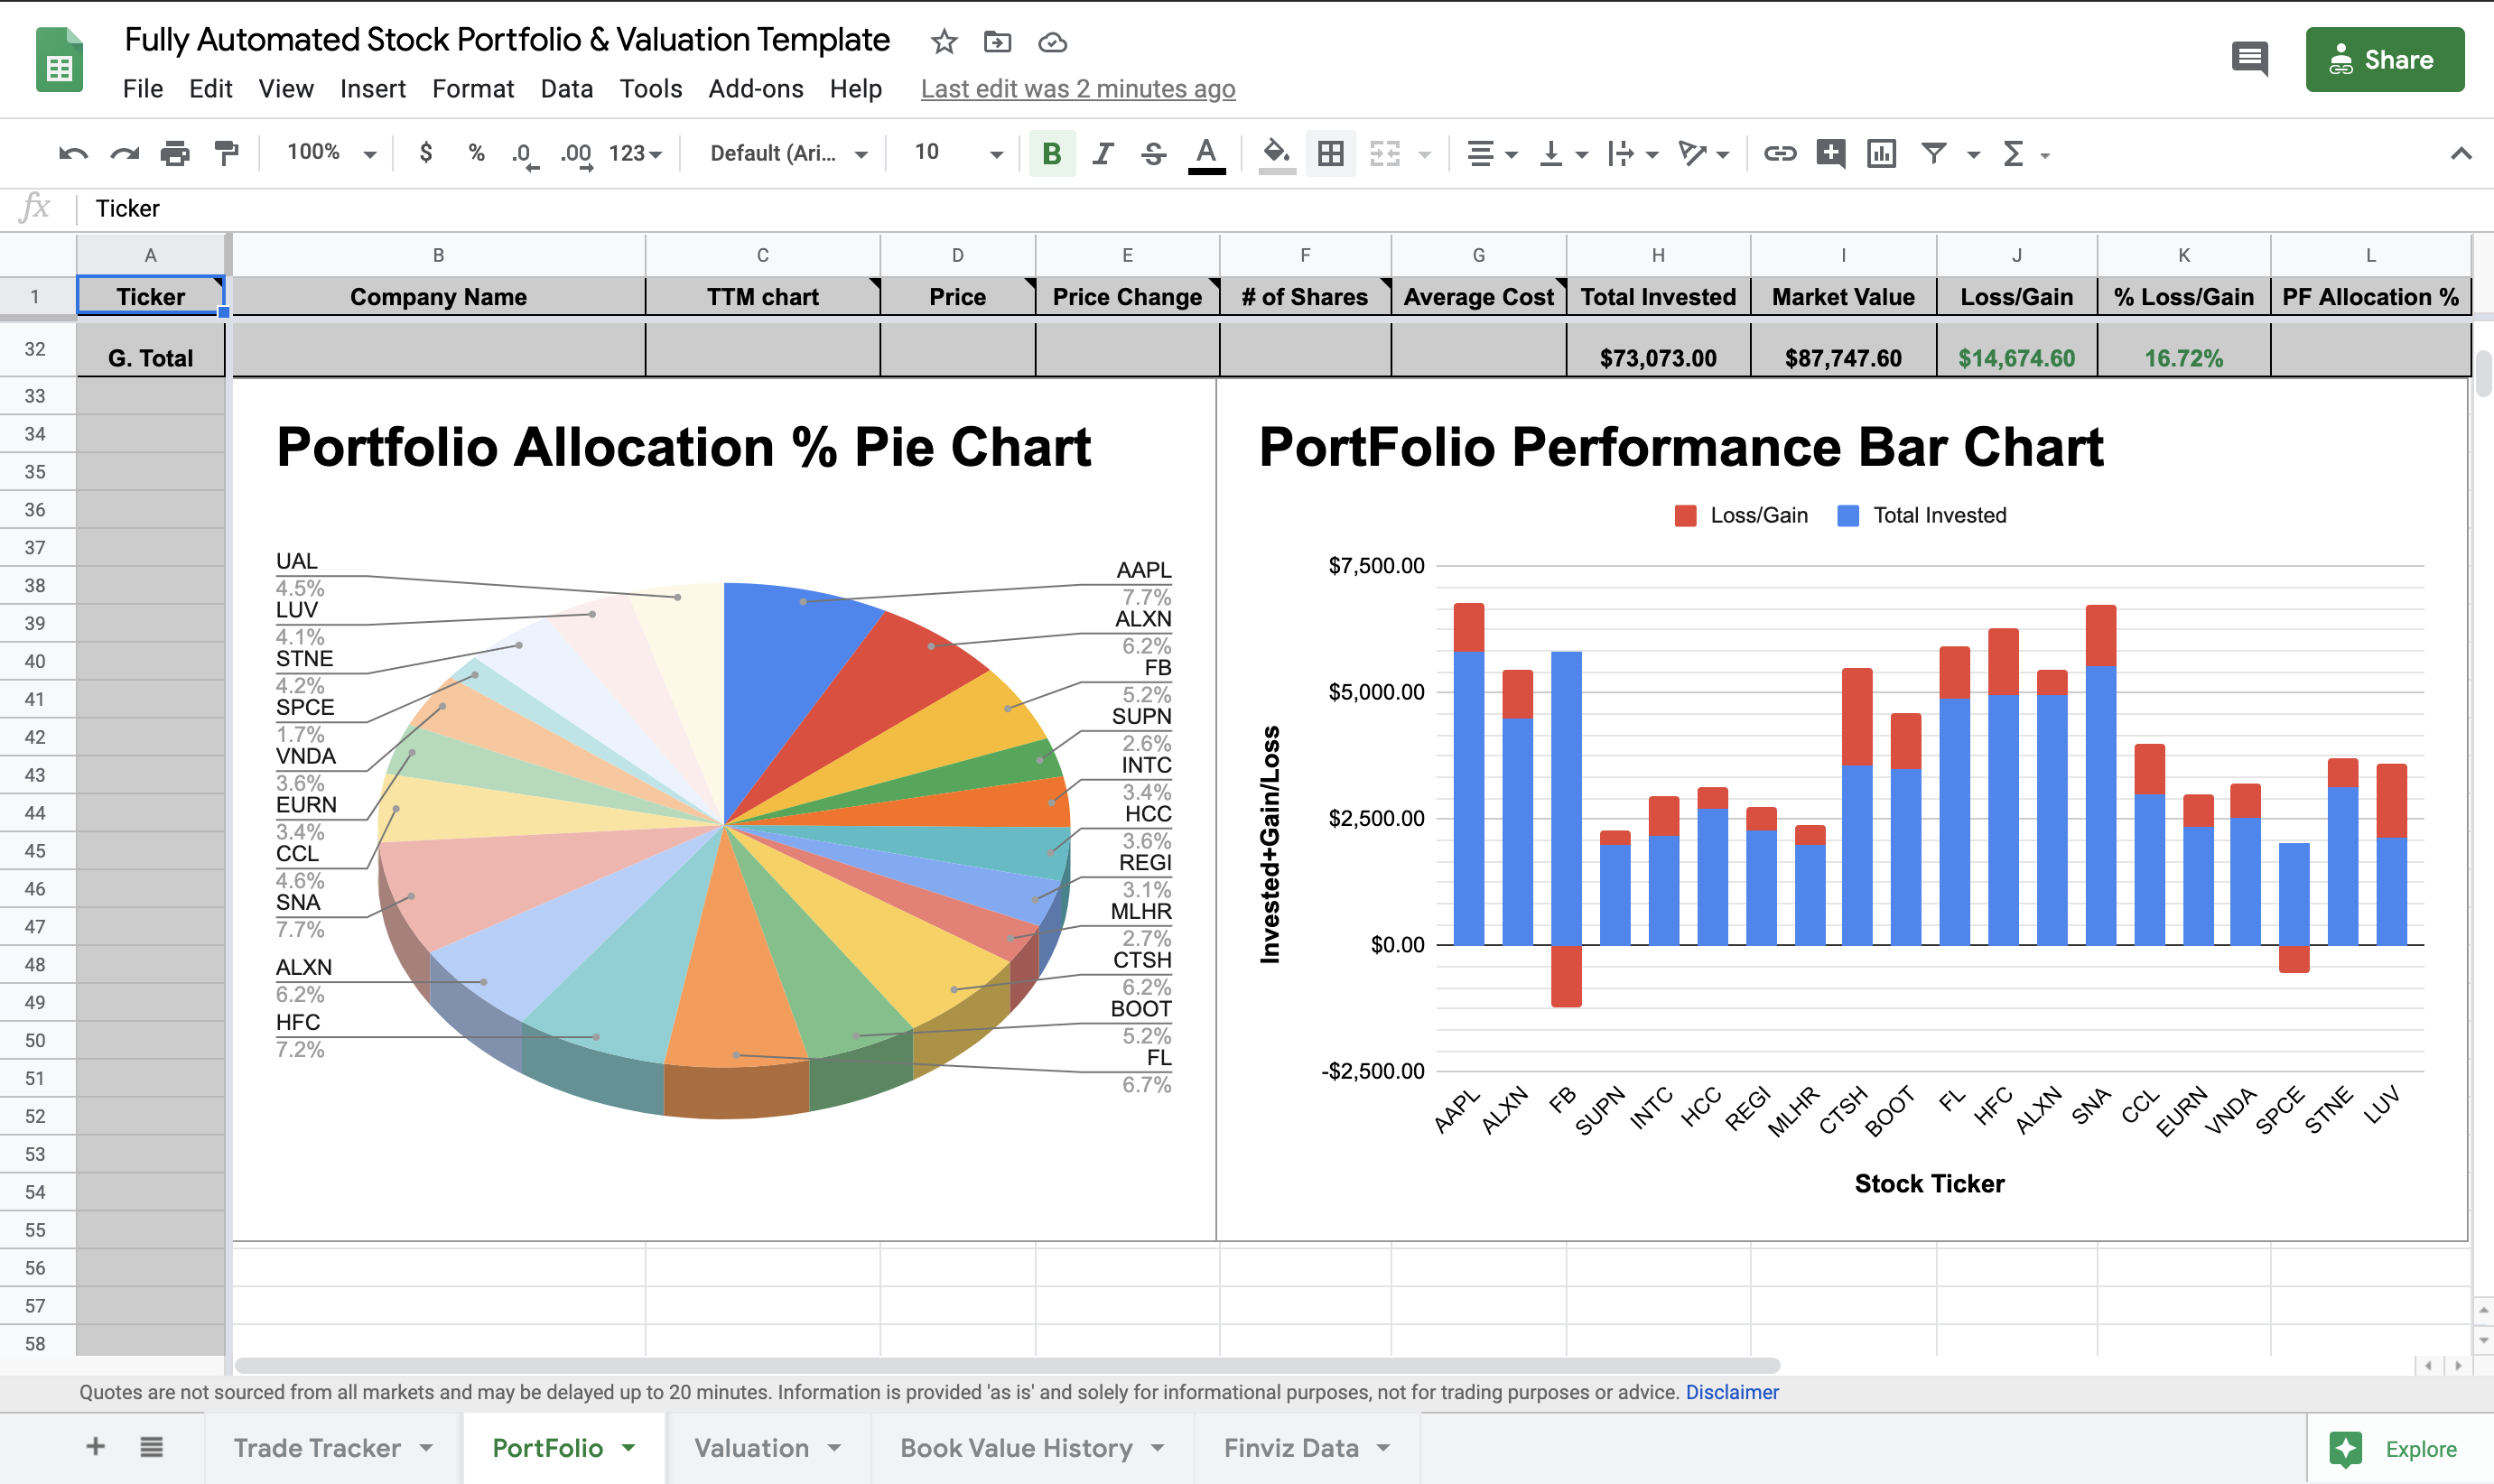Open text wrapping dropdown
This screenshot has height=1484, width=2494.
point(1633,153)
